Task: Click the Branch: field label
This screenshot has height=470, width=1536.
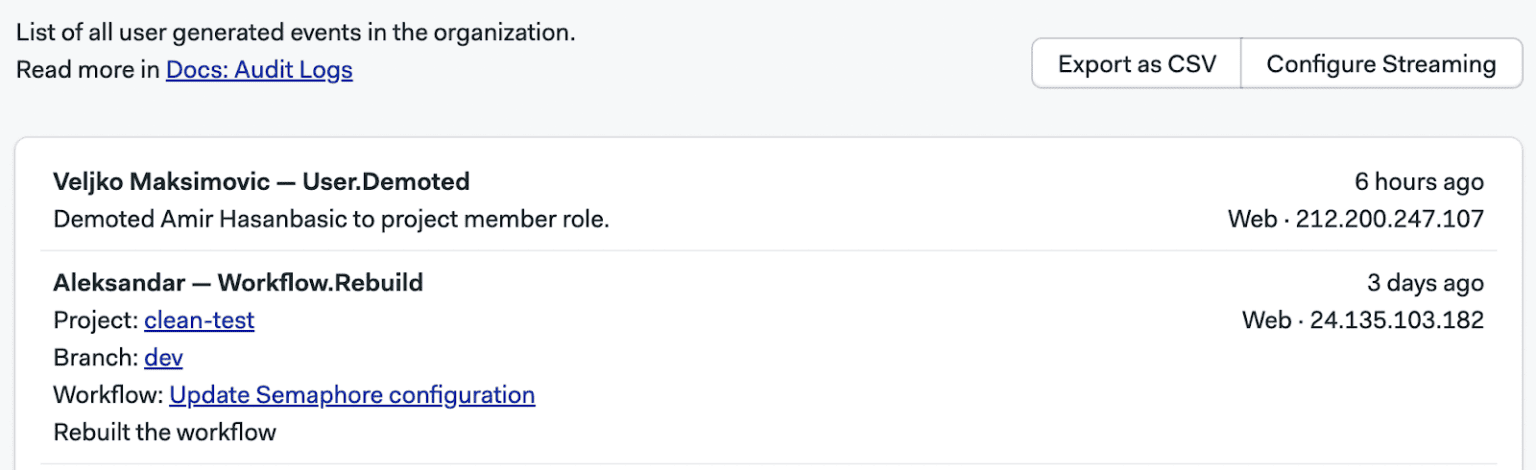Action: pyautogui.click(x=96, y=357)
